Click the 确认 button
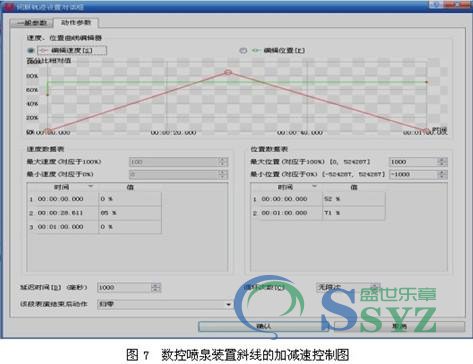This screenshot has width=473, height=364. 264,326
